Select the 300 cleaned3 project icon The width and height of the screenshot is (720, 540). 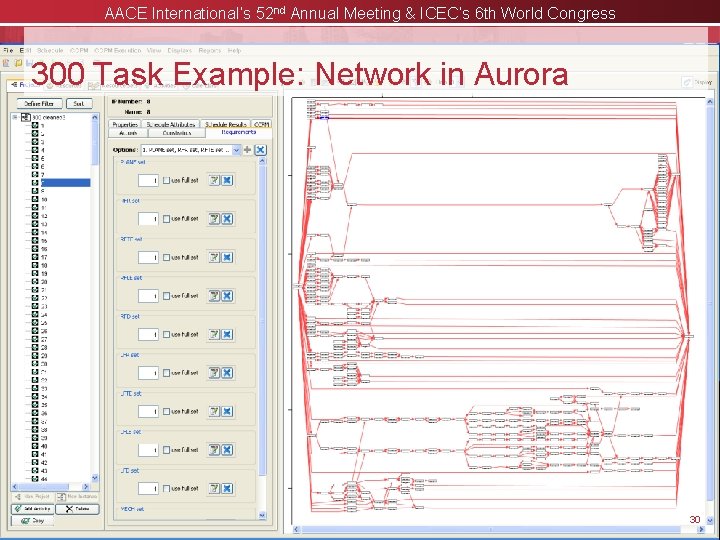tap(26, 117)
